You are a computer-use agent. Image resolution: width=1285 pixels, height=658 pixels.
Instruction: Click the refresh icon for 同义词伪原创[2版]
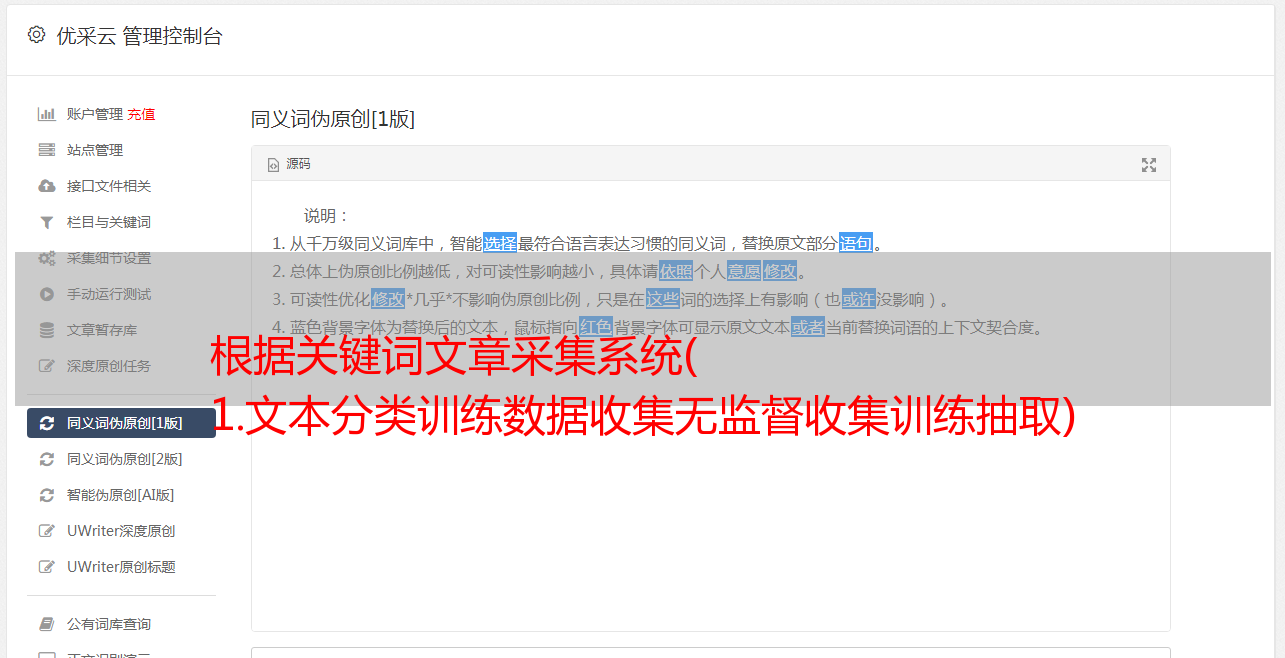(46, 459)
